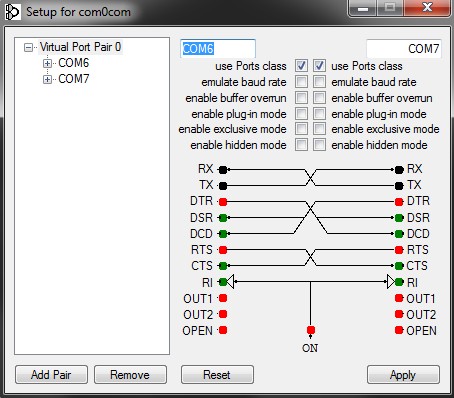Select COM7 in the port tree
The height and width of the screenshot is (398, 454).
[x=74, y=79]
